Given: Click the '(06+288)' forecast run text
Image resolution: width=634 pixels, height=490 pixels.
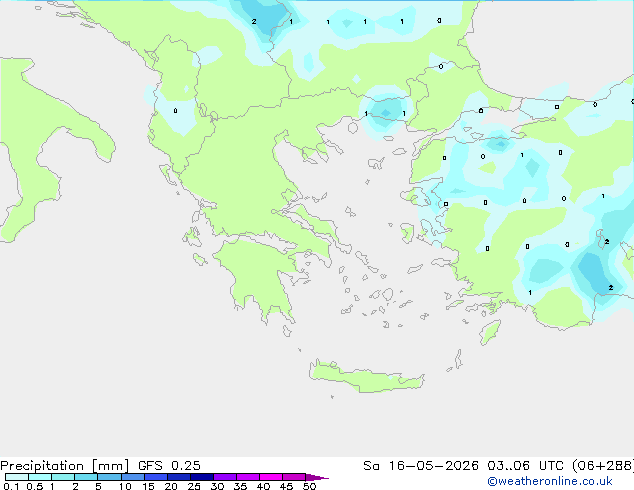Looking at the screenshot, I should (x=602, y=466).
